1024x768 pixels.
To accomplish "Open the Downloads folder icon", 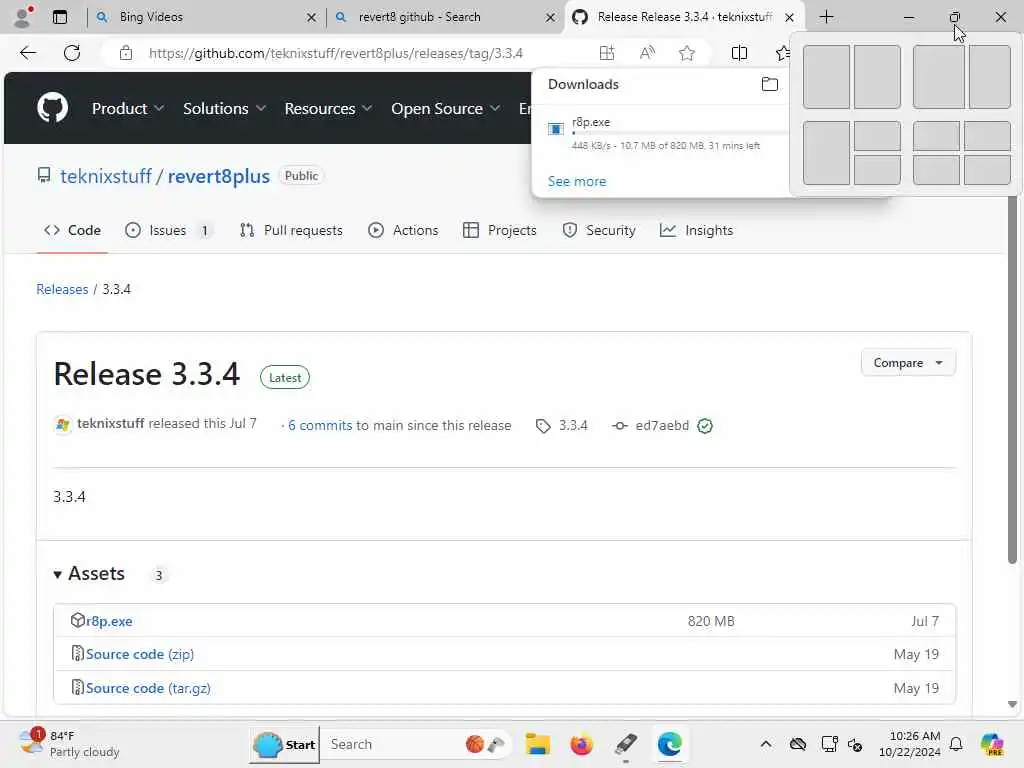I will [x=770, y=84].
